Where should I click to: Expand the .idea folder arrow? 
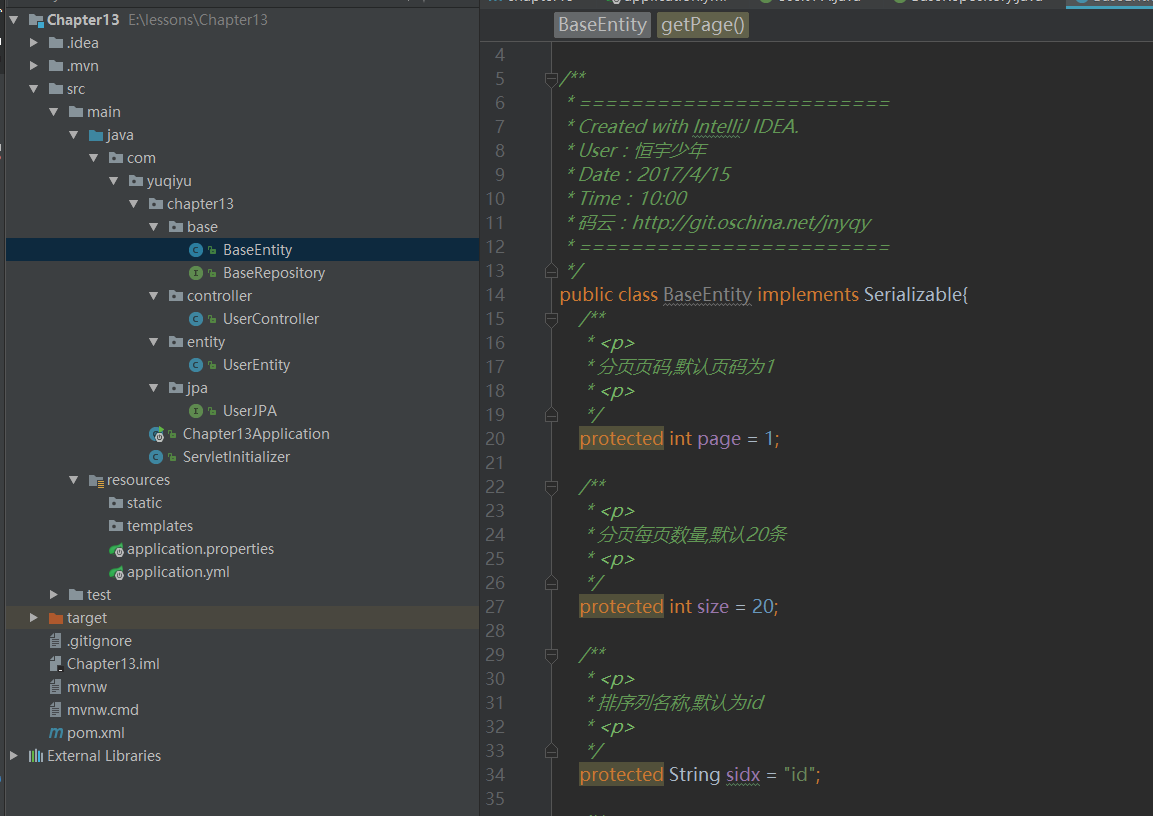[x=33, y=43]
